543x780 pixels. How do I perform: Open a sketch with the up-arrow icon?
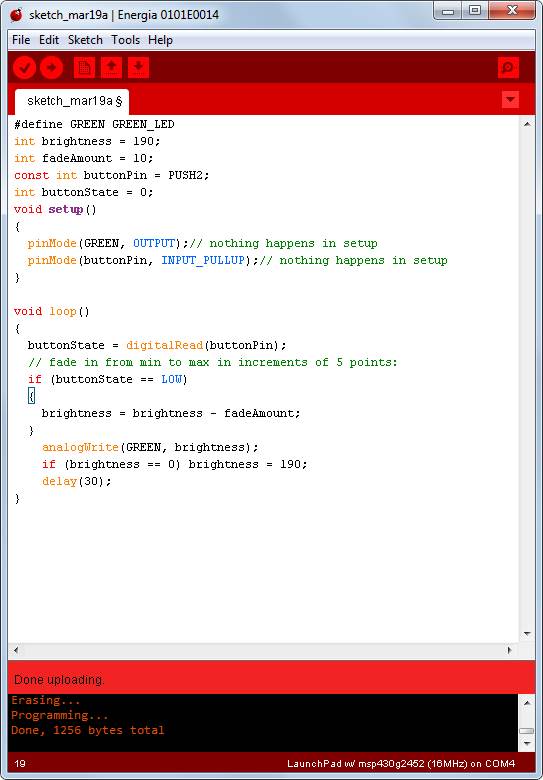coord(111,67)
